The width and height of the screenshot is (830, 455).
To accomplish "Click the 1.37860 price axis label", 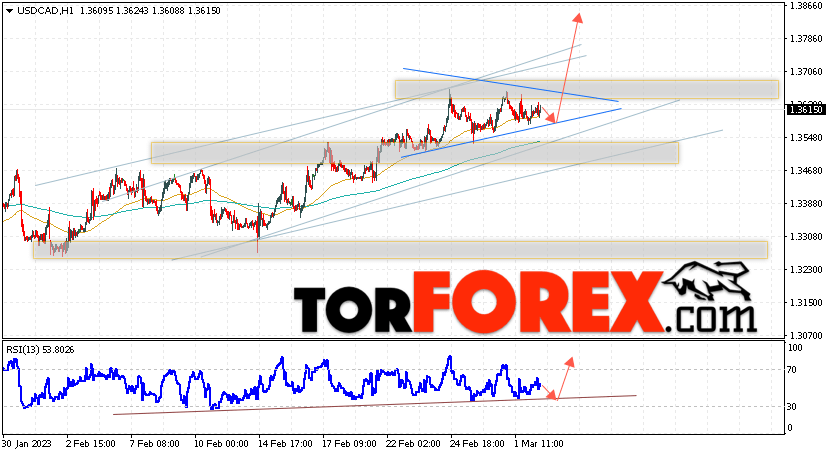I will [806, 39].
